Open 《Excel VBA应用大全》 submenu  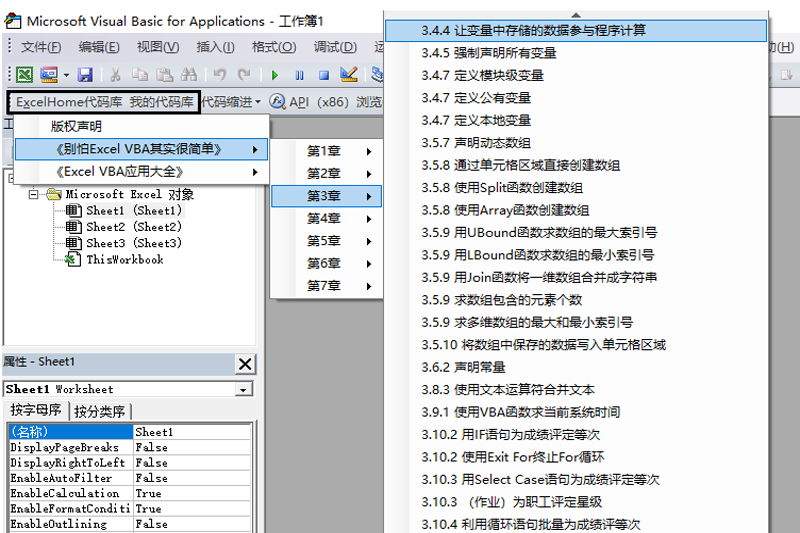(140, 172)
